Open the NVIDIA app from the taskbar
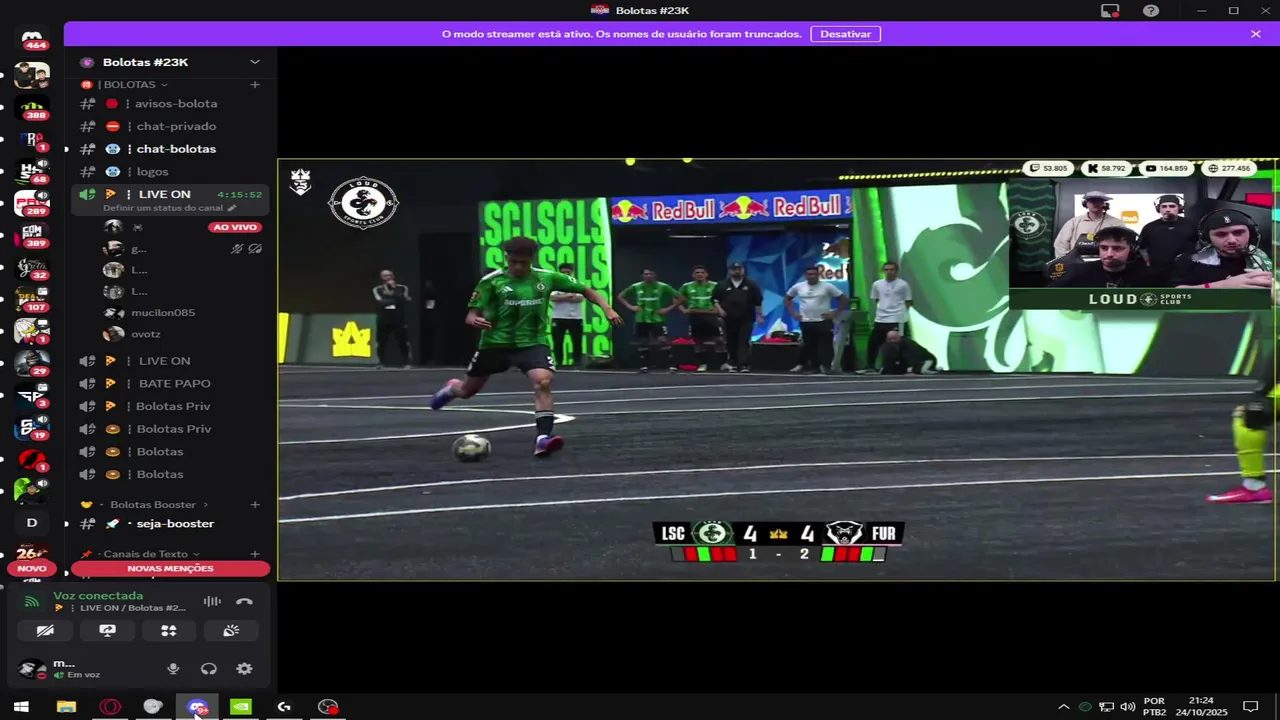 click(241, 707)
